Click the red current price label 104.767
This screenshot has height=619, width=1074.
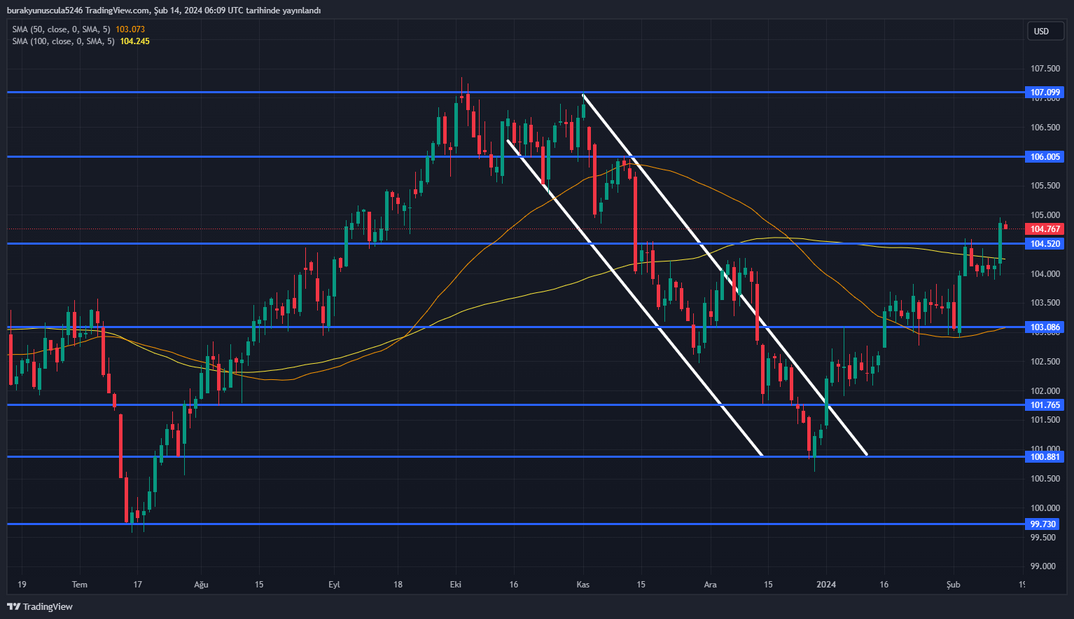(1045, 229)
